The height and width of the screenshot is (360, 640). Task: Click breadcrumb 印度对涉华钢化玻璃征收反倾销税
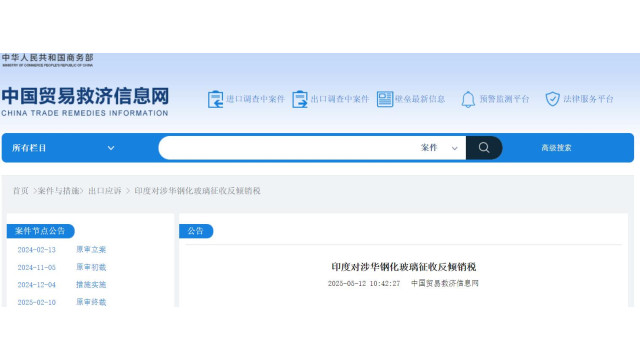(198, 191)
